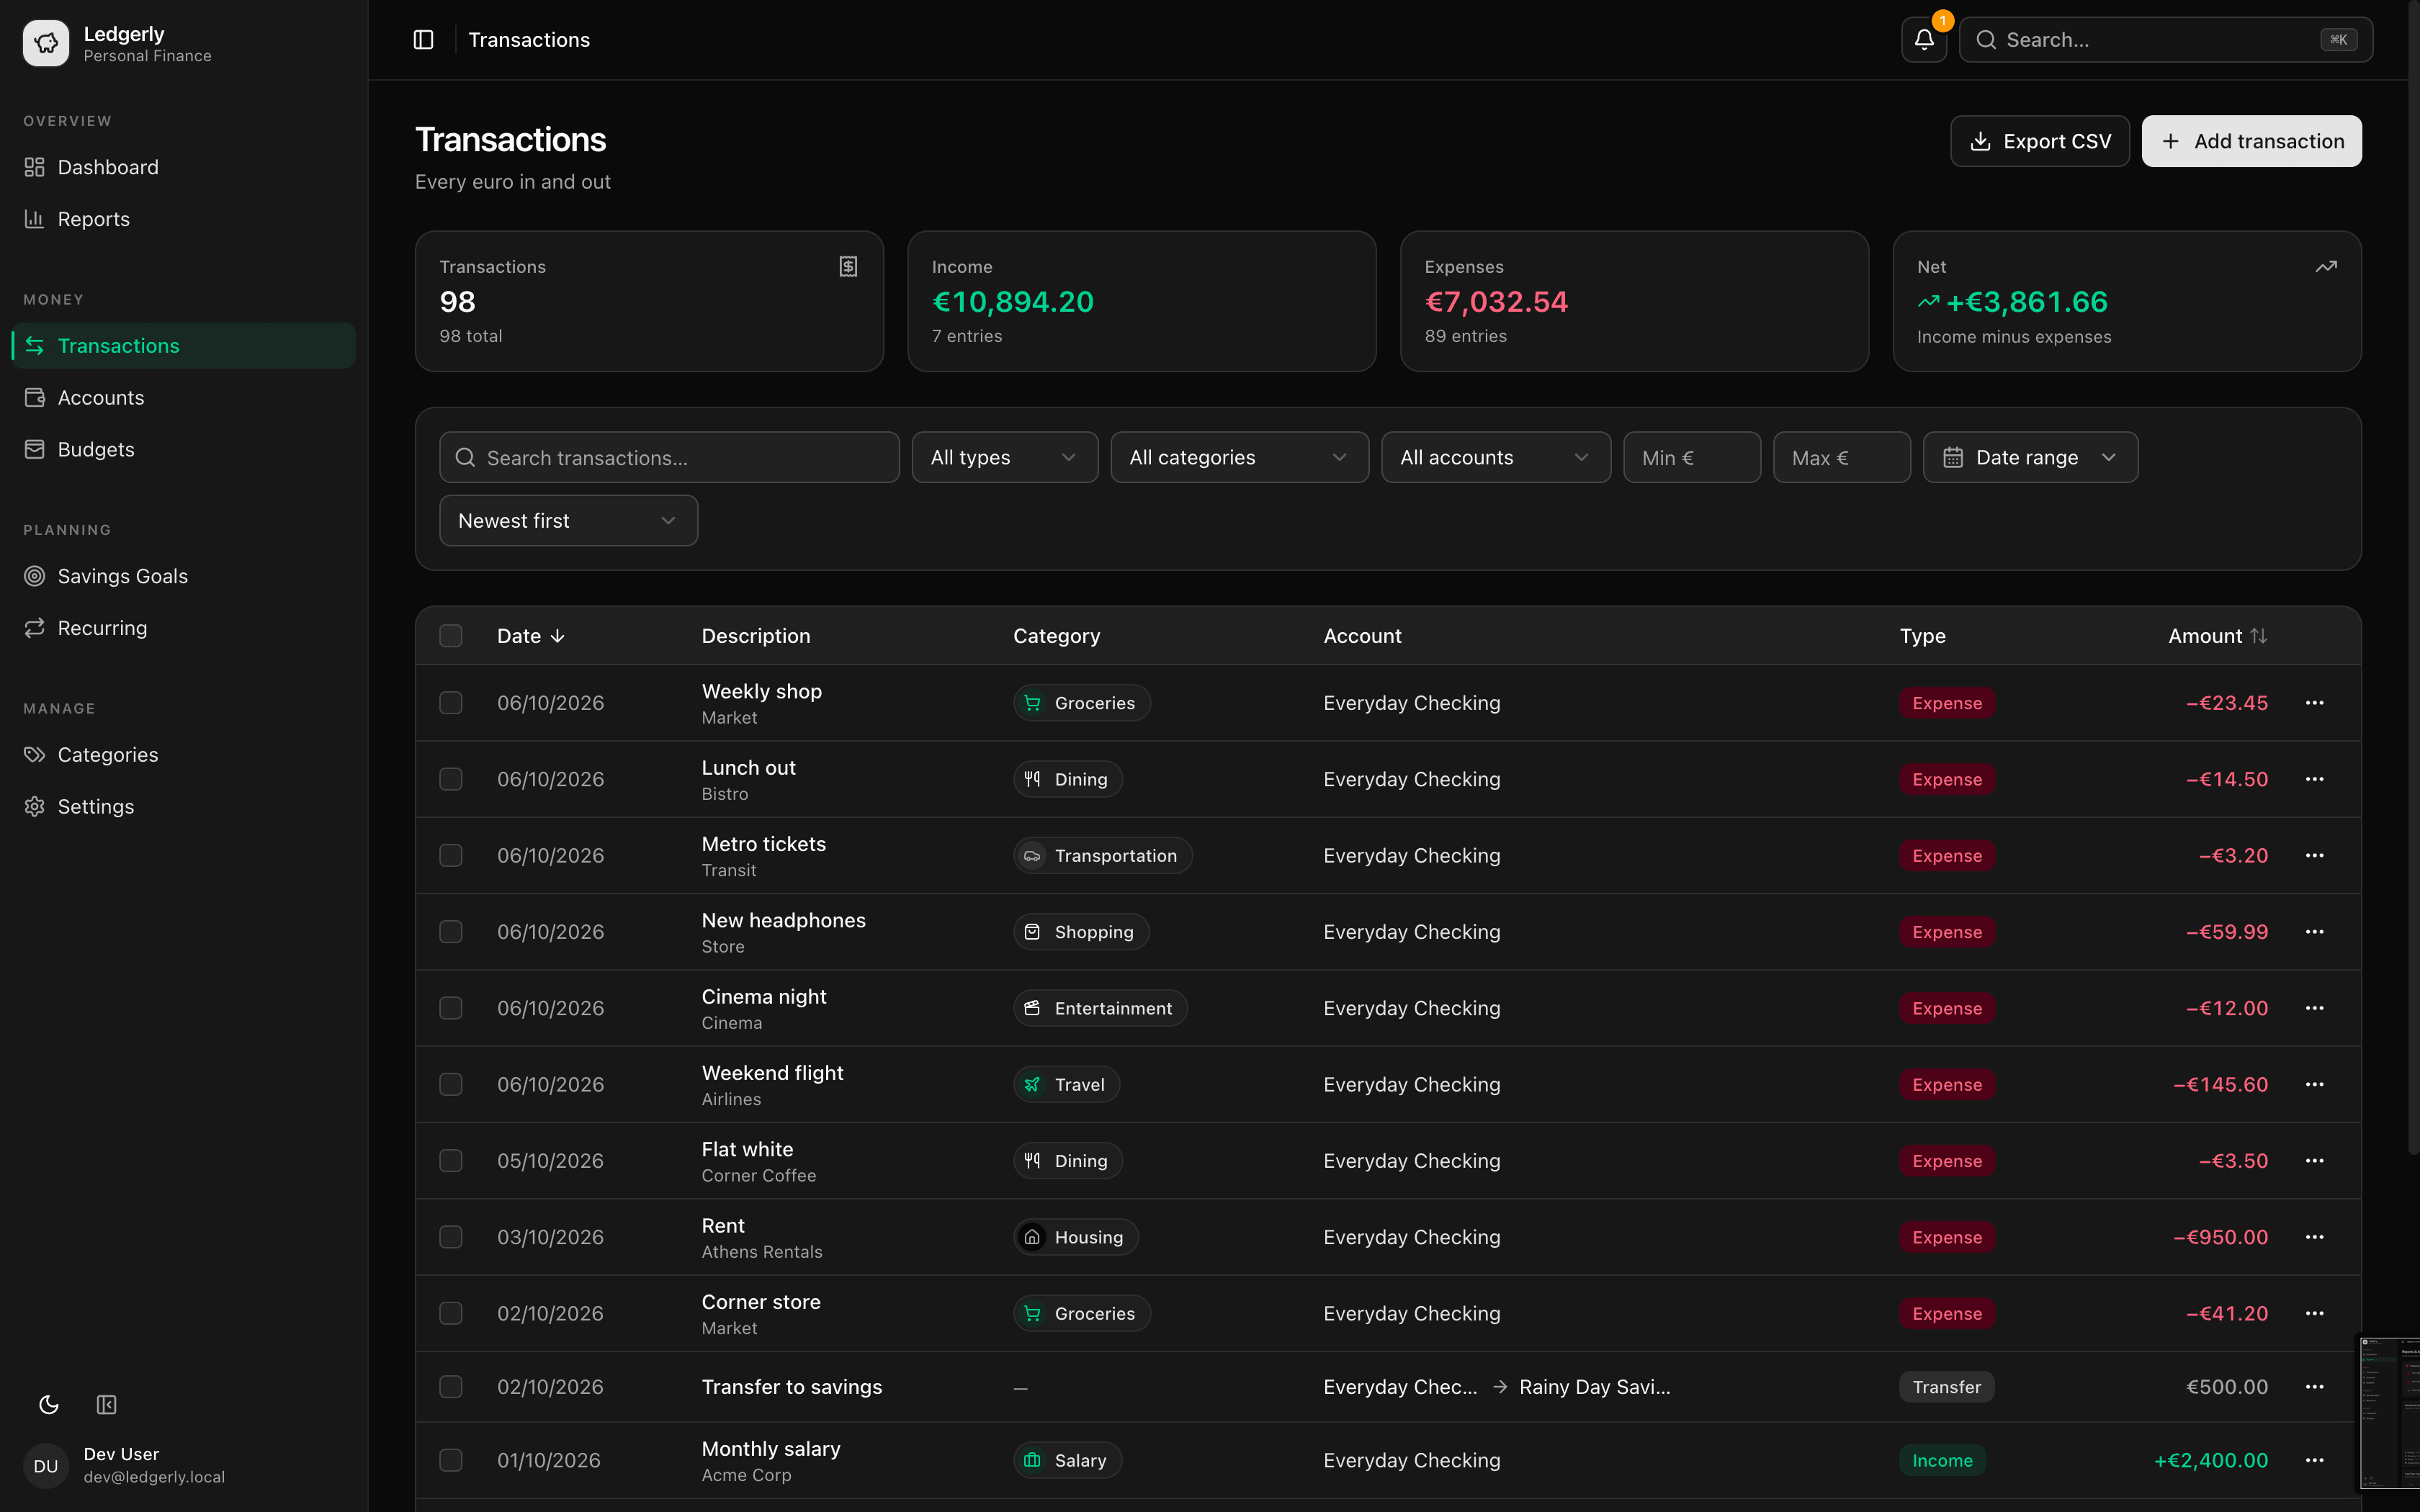Click the −€950.00 amount
This screenshot has width=2420, height=1512.
click(x=2220, y=1237)
